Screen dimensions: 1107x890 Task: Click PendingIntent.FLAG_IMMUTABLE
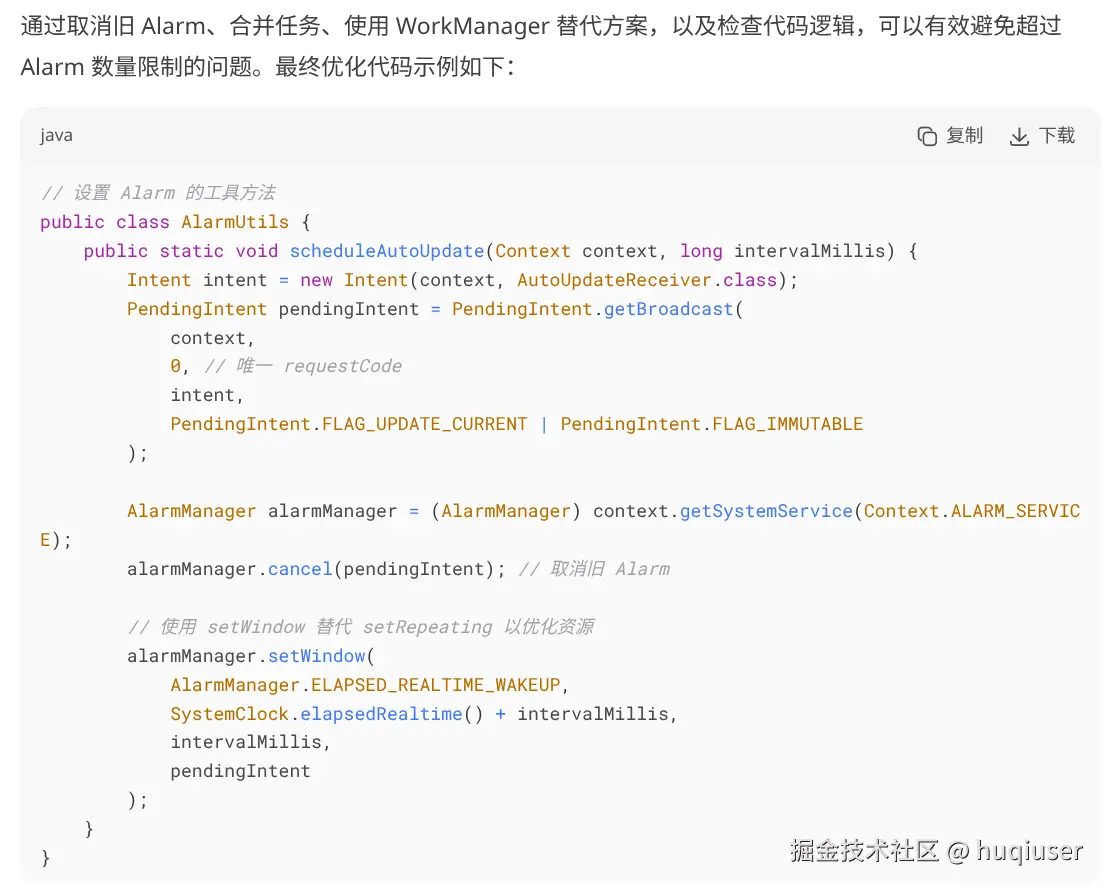point(712,424)
